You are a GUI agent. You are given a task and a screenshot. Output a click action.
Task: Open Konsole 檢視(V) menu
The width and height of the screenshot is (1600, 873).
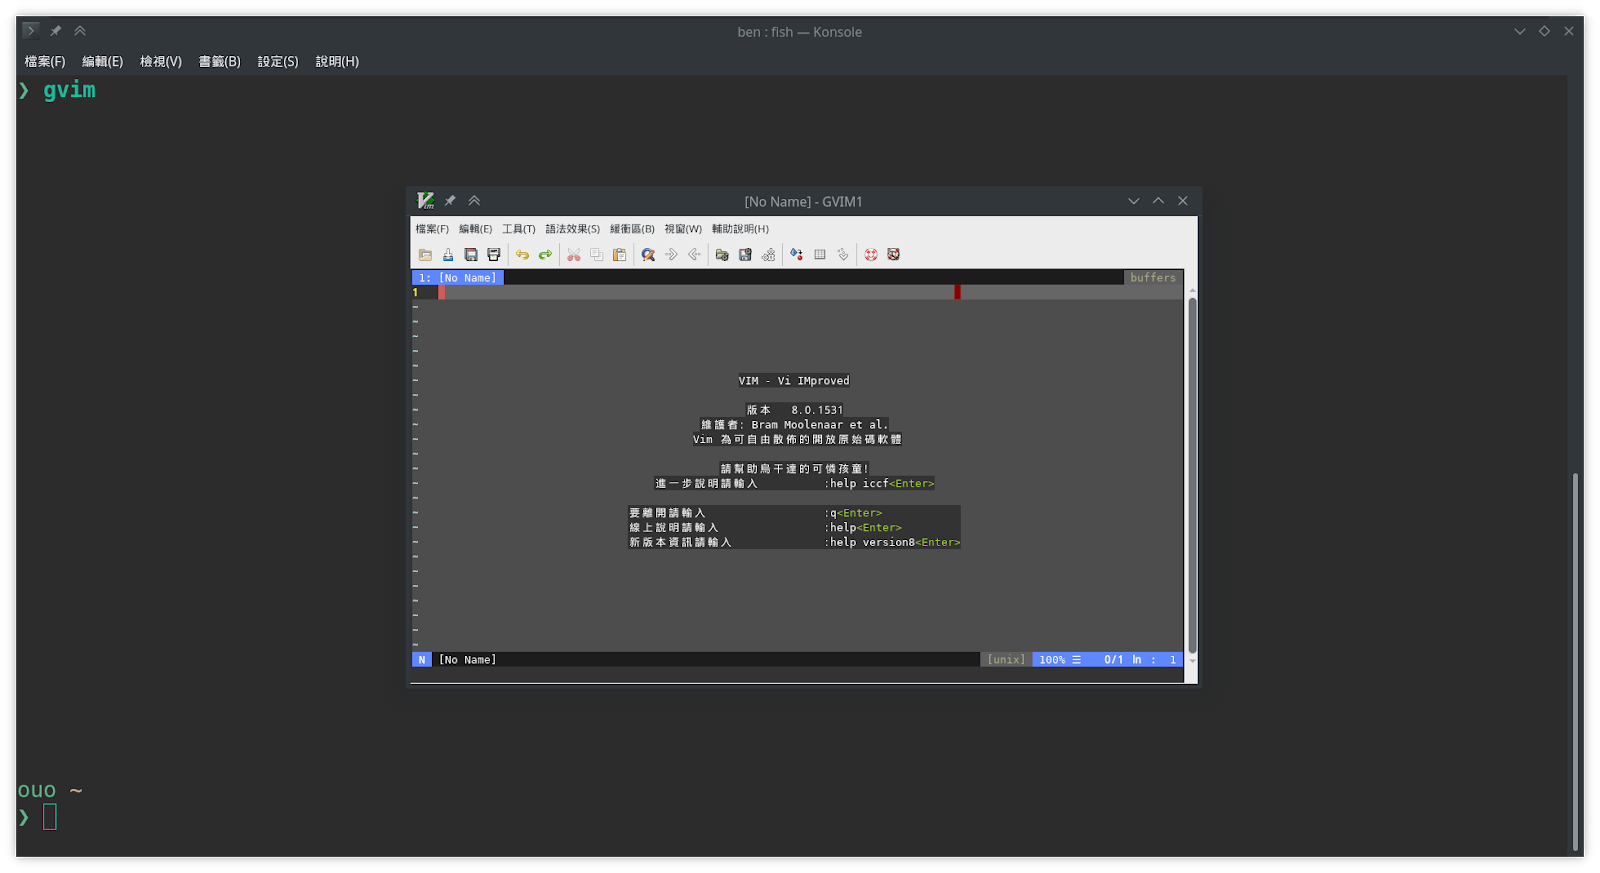pyautogui.click(x=161, y=62)
